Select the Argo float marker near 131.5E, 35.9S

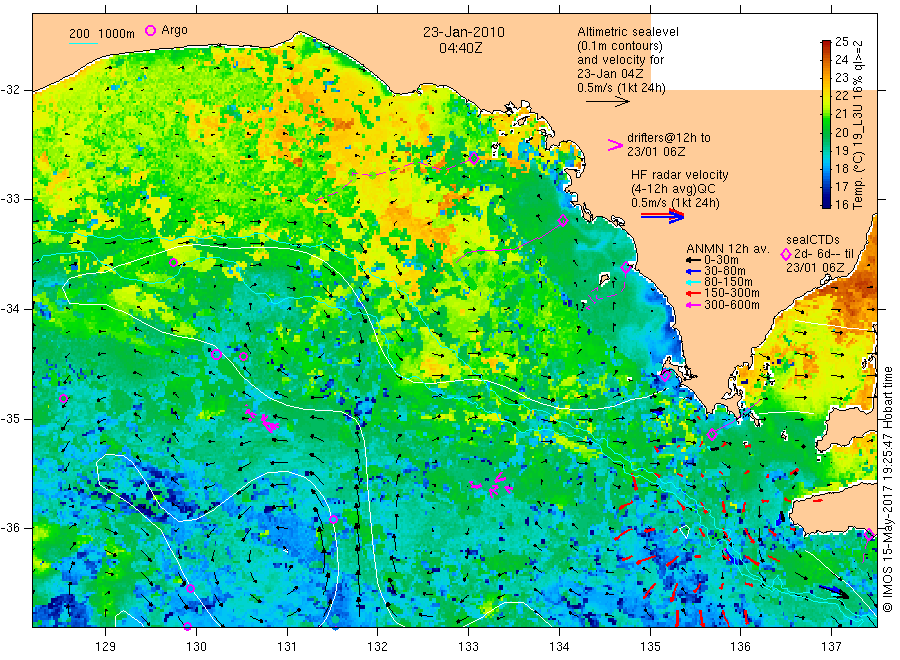333,519
